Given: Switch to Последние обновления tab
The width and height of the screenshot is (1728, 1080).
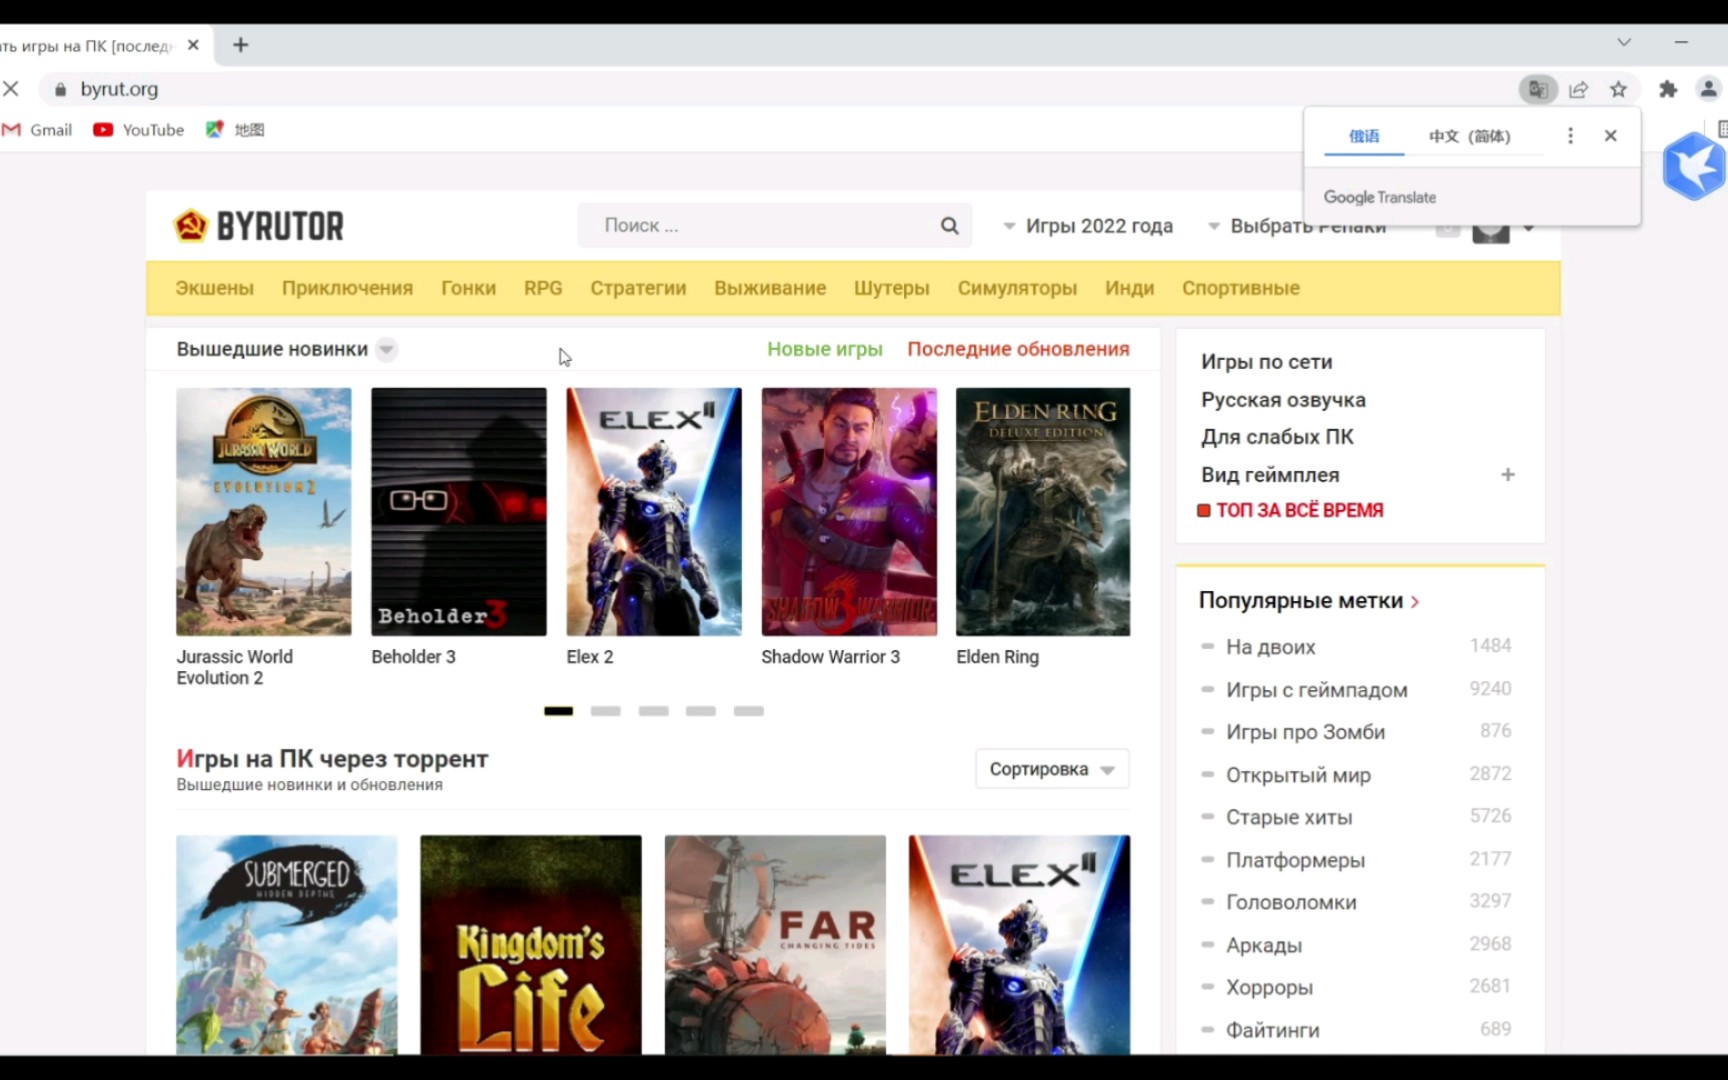Looking at the screenshot, I should point(1018,349).
